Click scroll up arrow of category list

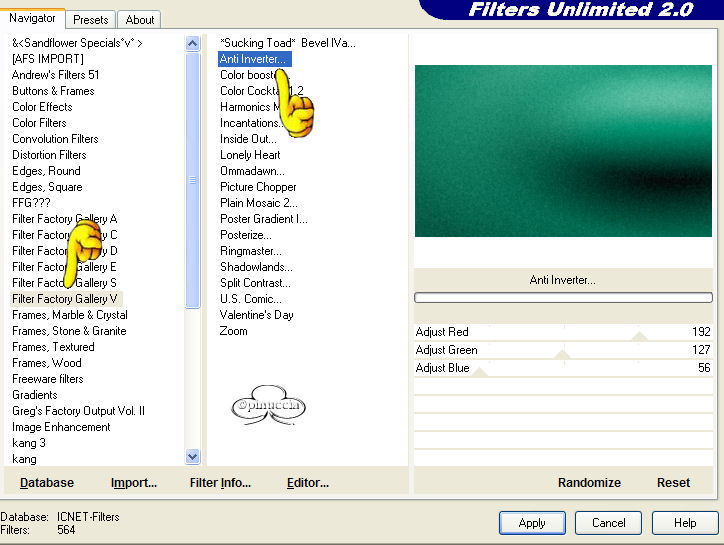(193, 44)
